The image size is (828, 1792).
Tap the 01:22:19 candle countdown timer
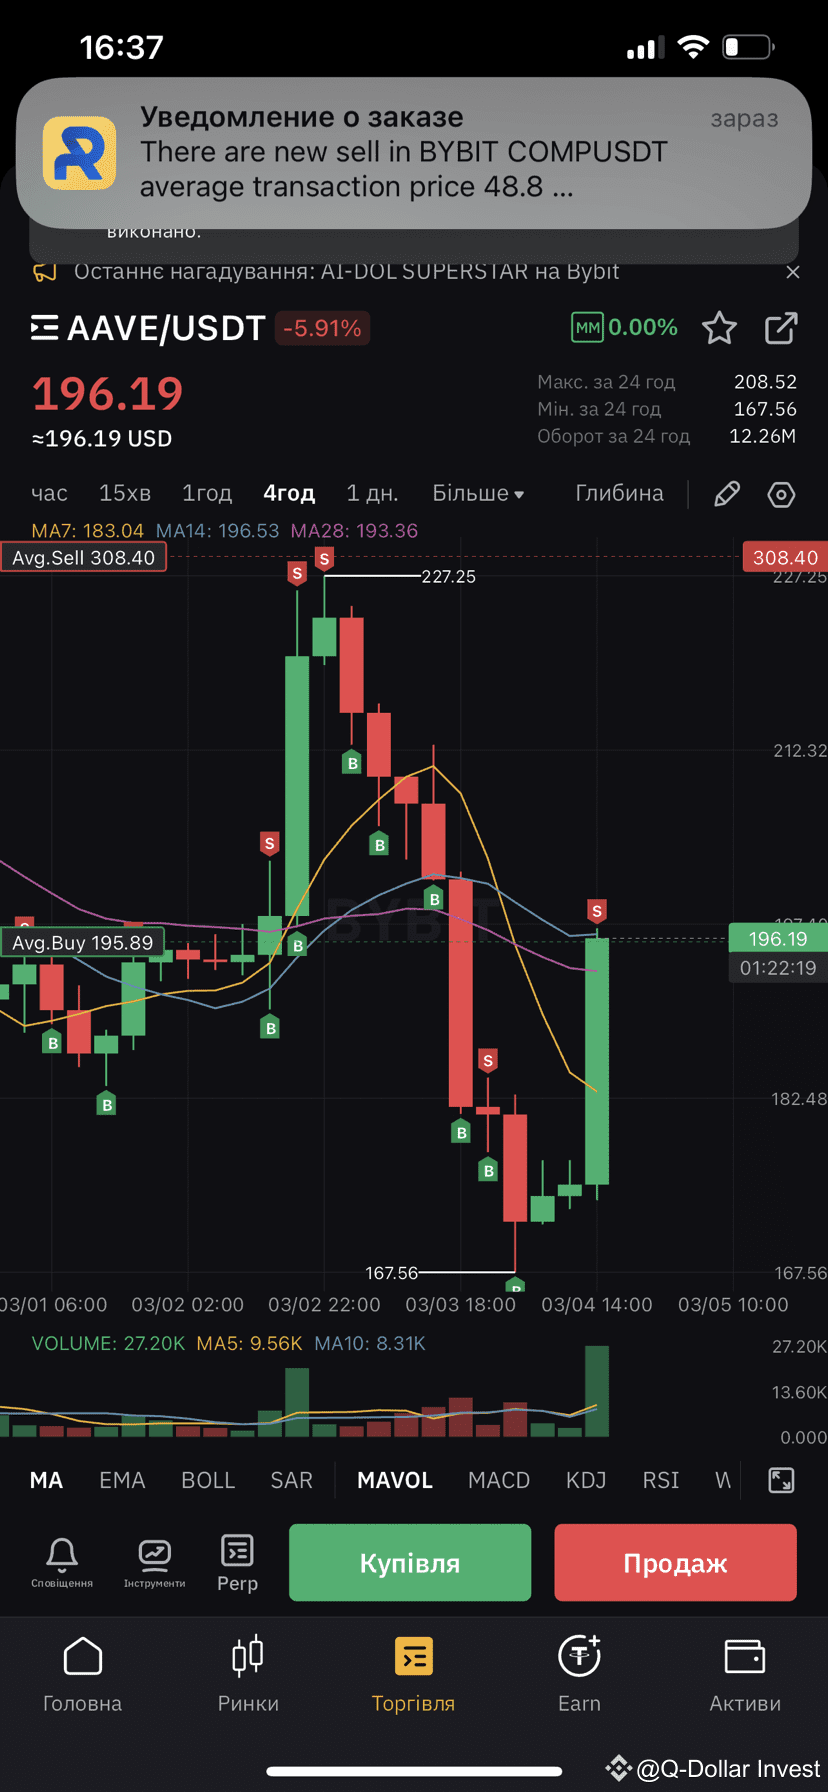click(x=778, y=968)
